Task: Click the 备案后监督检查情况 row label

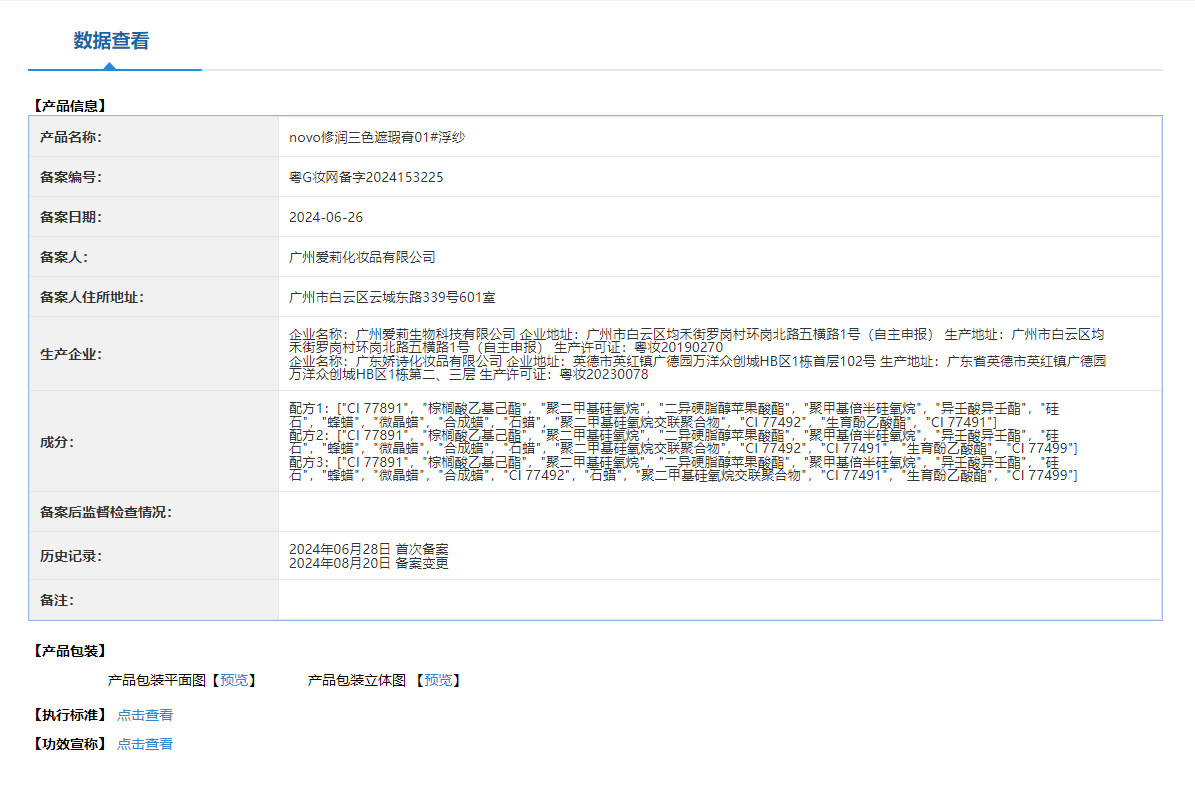Action: click(106, 512)
